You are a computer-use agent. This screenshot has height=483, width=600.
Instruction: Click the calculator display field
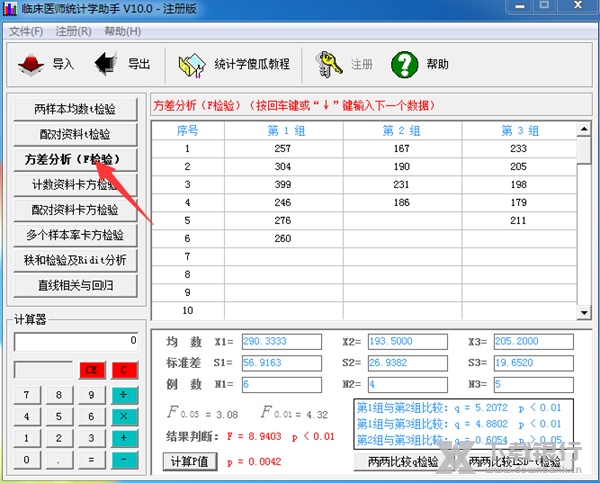[x=76, y=341]
